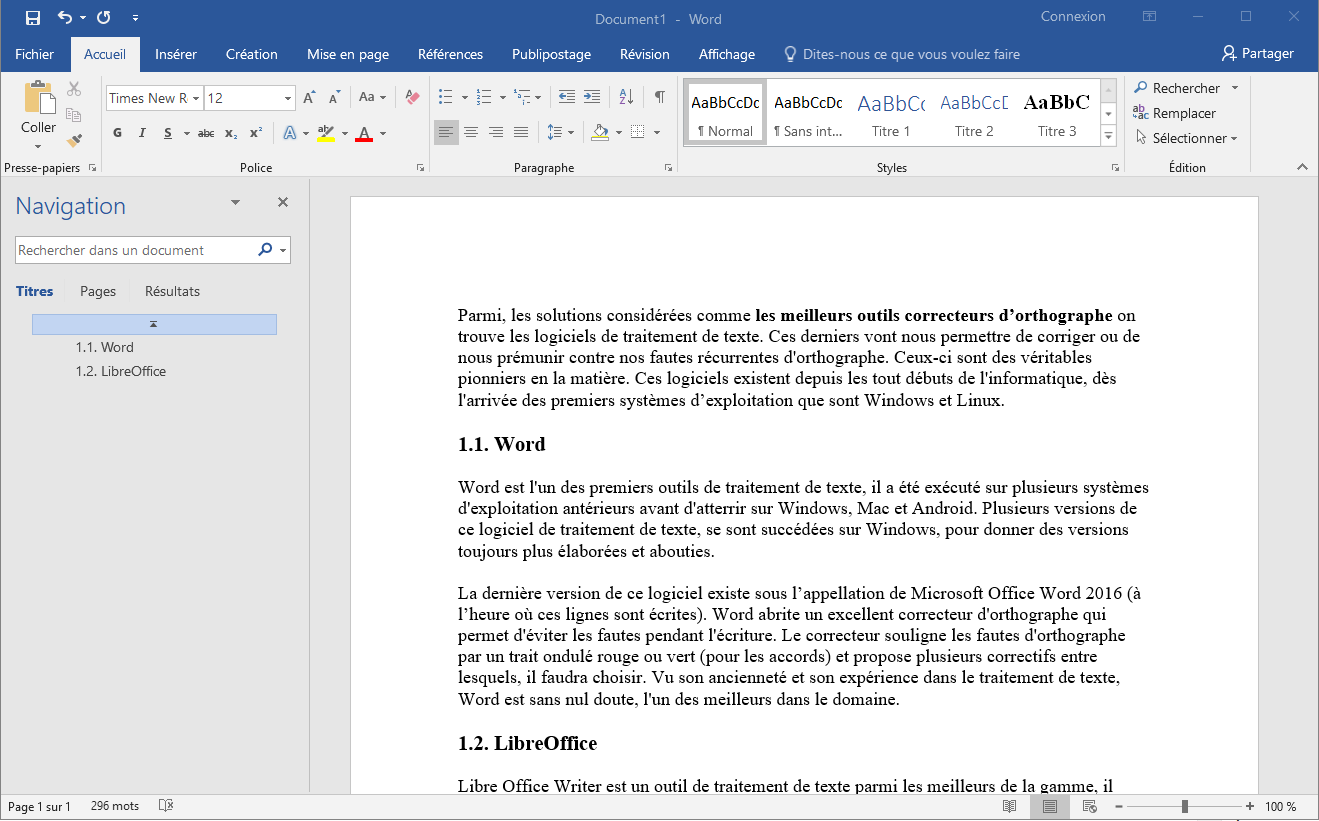
Task: Click the text highlight color icon
Action: pos(325,132)
